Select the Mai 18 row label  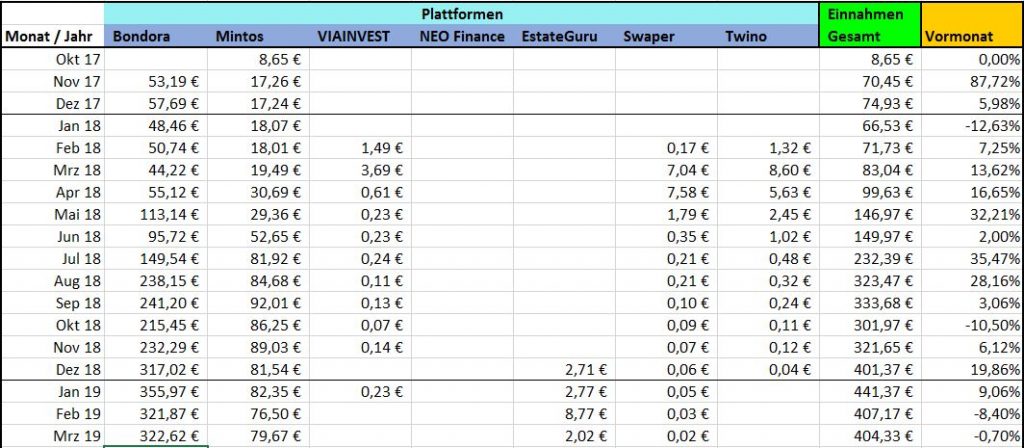(52, 214)
